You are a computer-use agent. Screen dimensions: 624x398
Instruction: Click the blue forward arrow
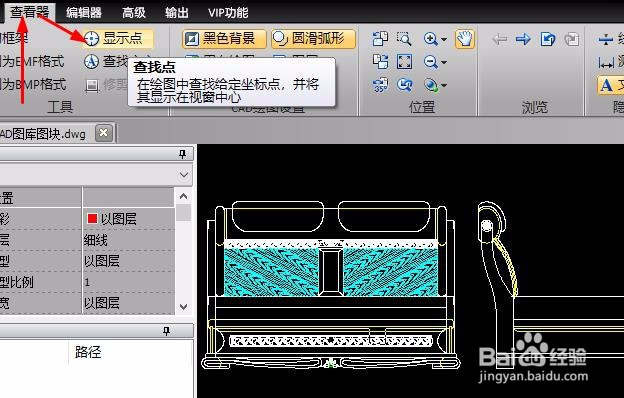pyautogui.click(x=523, y=39)
